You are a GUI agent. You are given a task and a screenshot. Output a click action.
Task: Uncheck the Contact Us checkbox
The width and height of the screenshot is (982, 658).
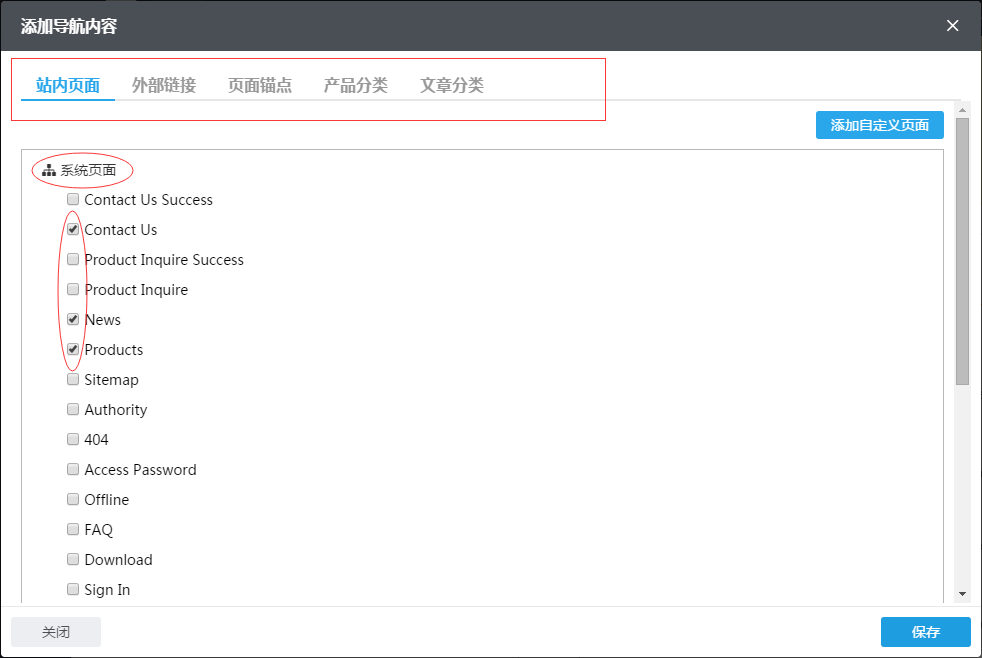pyautogui.click(x=73, y=229)
